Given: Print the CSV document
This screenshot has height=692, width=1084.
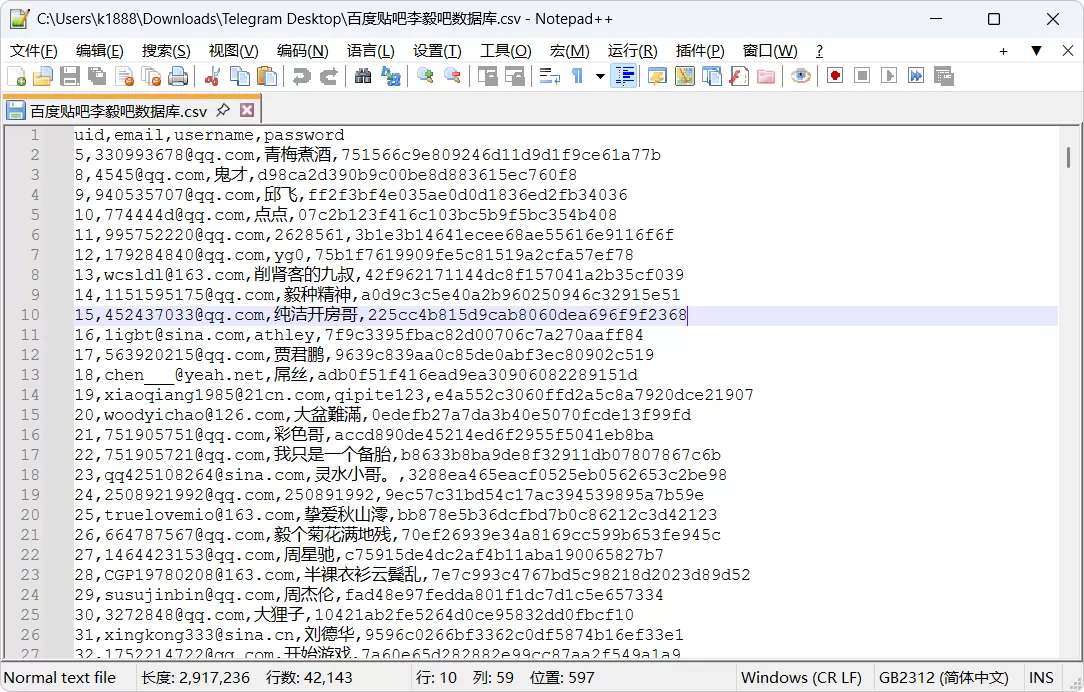Looking at the screenshot, I should (180, 75).
